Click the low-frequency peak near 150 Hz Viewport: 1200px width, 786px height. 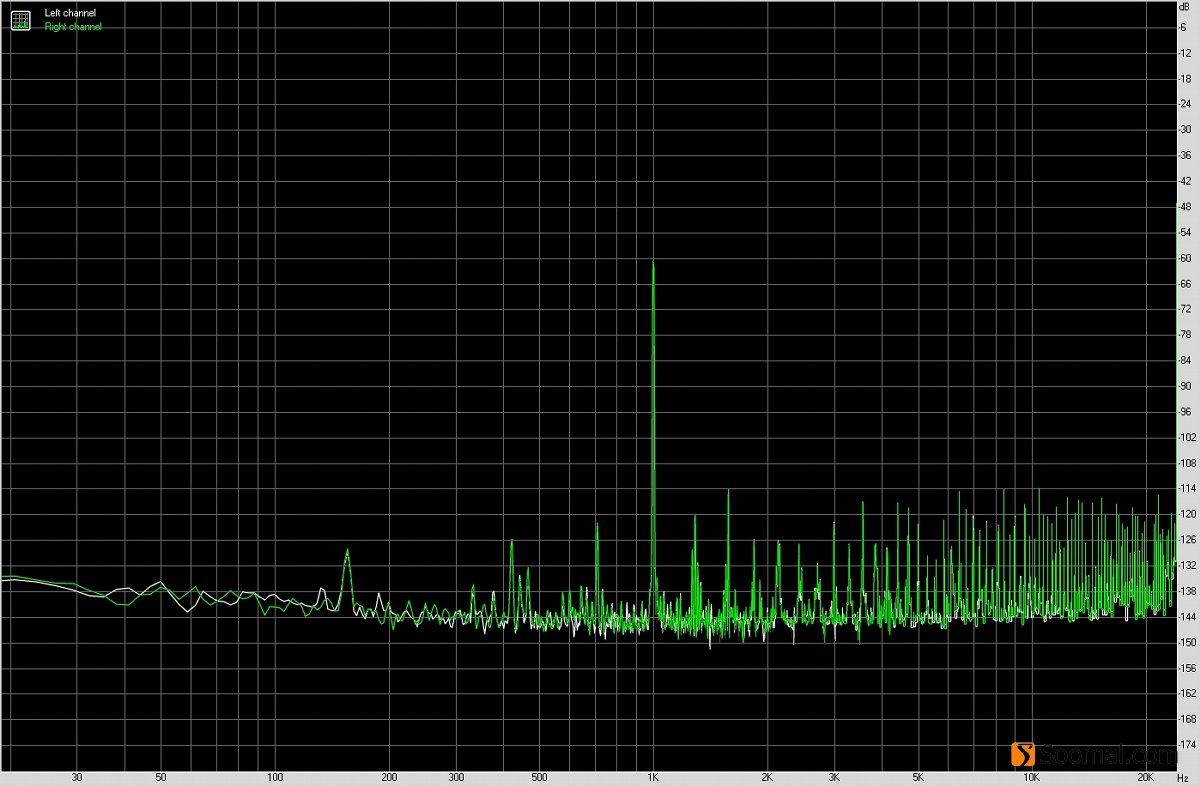coord(347,550)
